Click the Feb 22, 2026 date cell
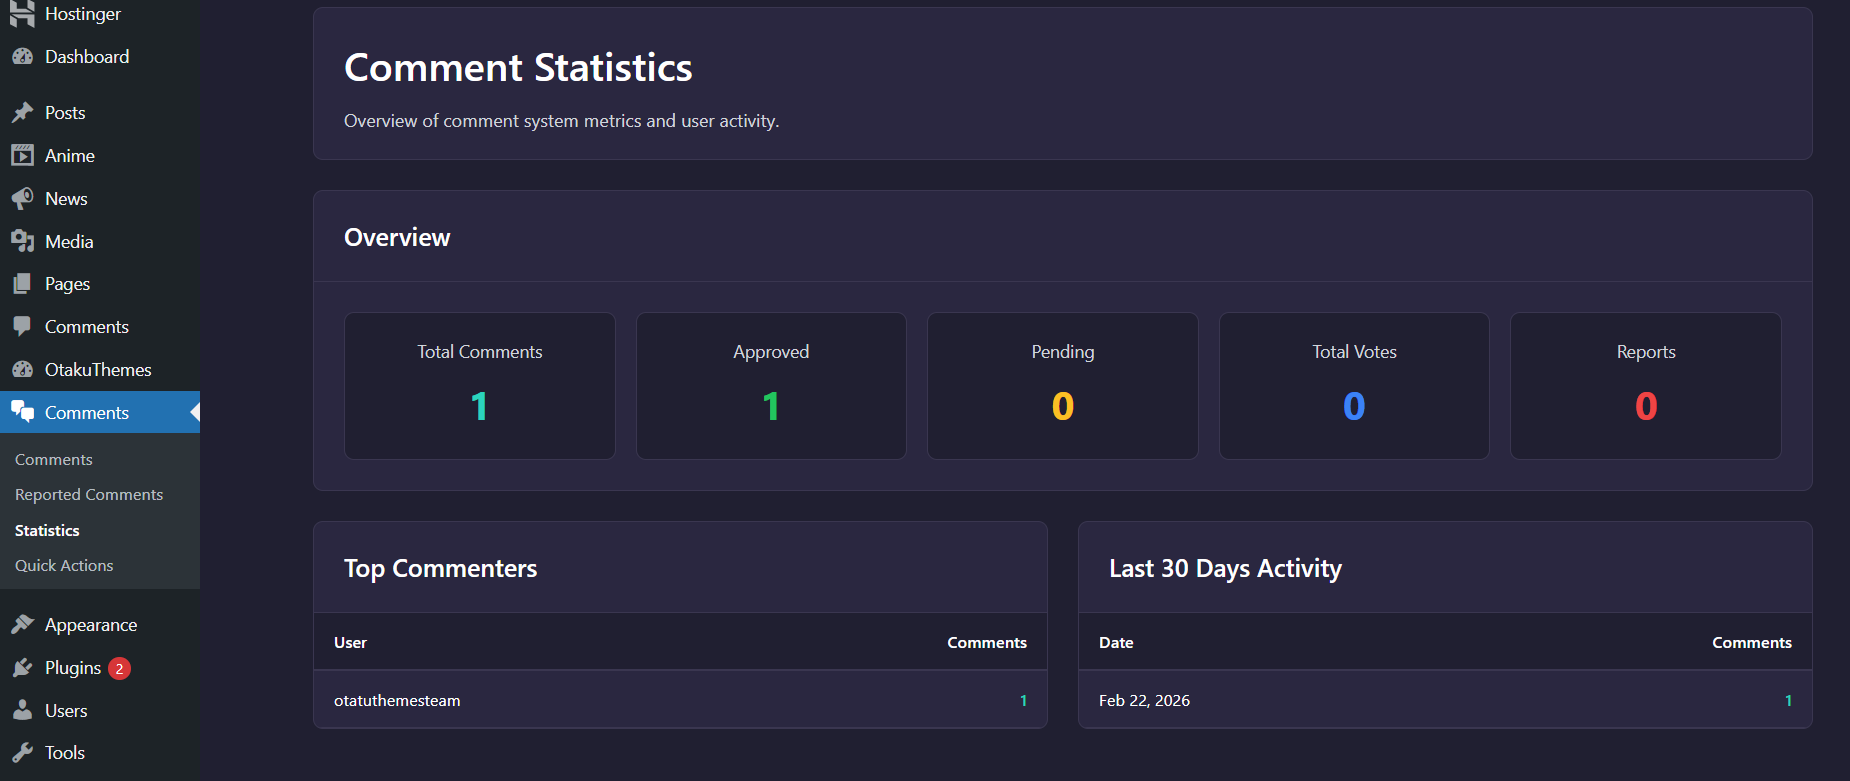Image resolution: width=1850 pixels, height=781 pixels. point(1144,701)
